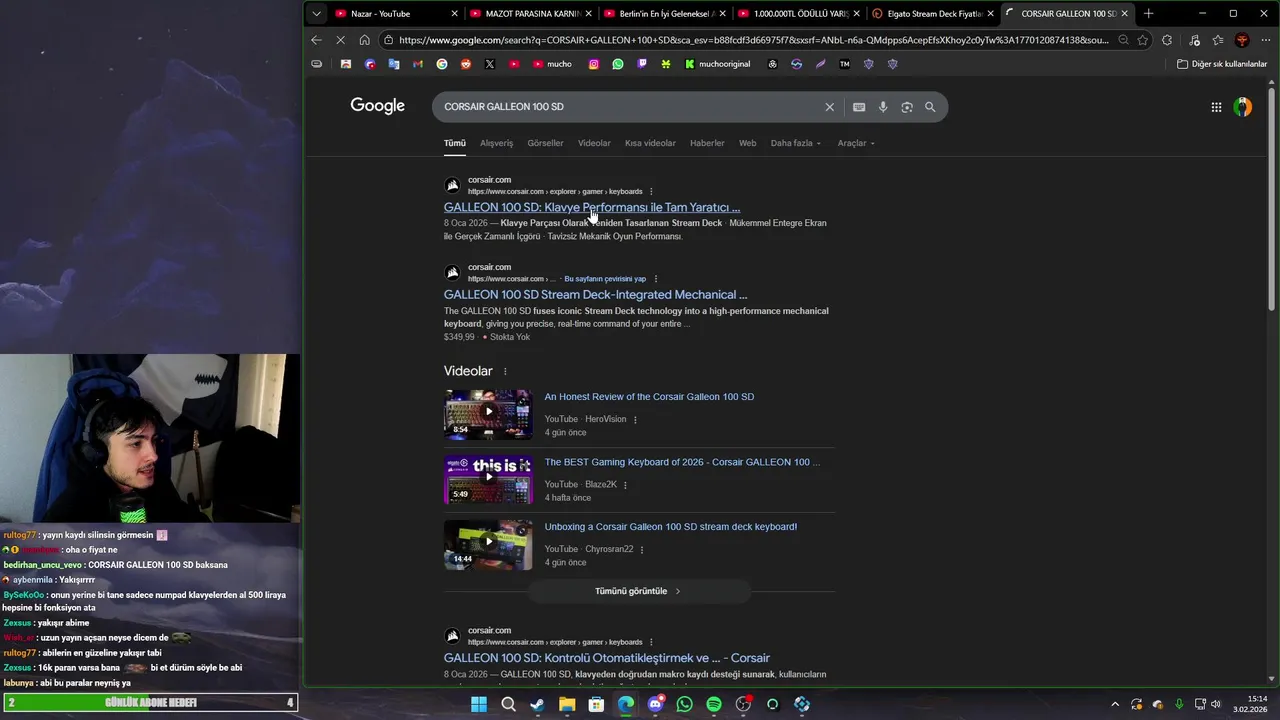The width and height of the screenshot is (1280, 720).
Task: Select the 'Videolar' search filter
Action: (594, 143)
